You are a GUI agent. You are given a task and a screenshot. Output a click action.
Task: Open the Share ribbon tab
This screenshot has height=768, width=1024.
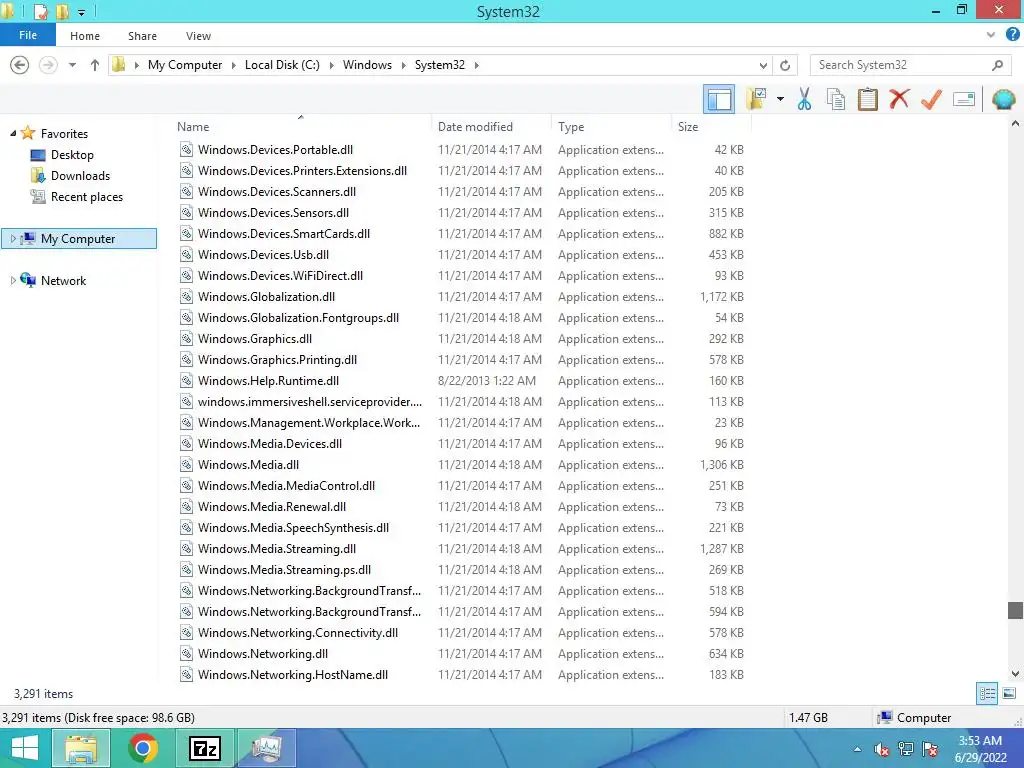(x=142, y=36)
